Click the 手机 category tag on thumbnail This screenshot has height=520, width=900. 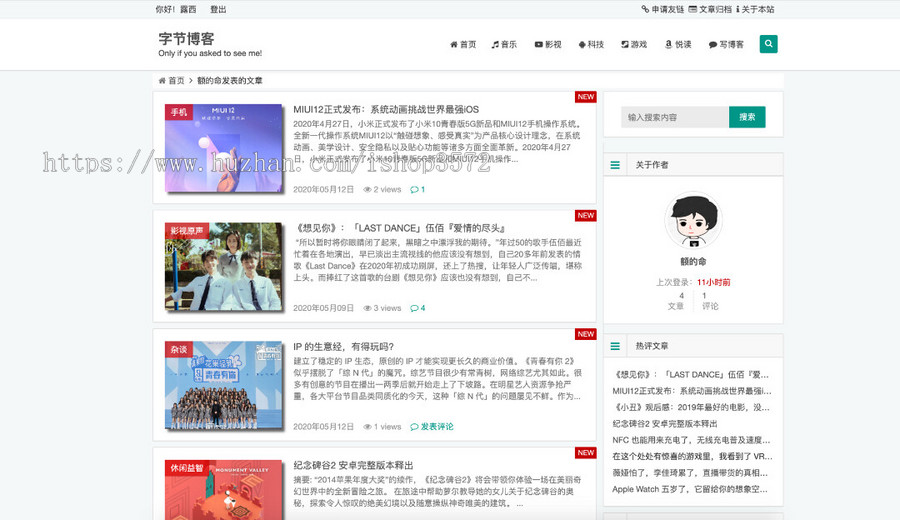tap(179, 112)
